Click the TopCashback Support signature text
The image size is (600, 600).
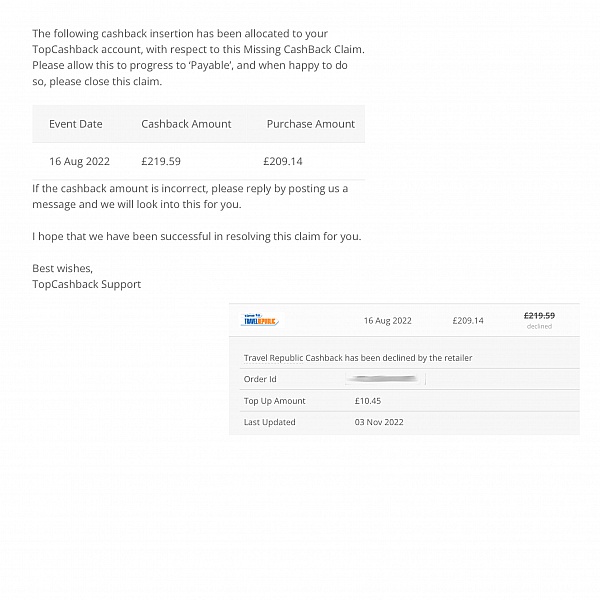(87, 284)
